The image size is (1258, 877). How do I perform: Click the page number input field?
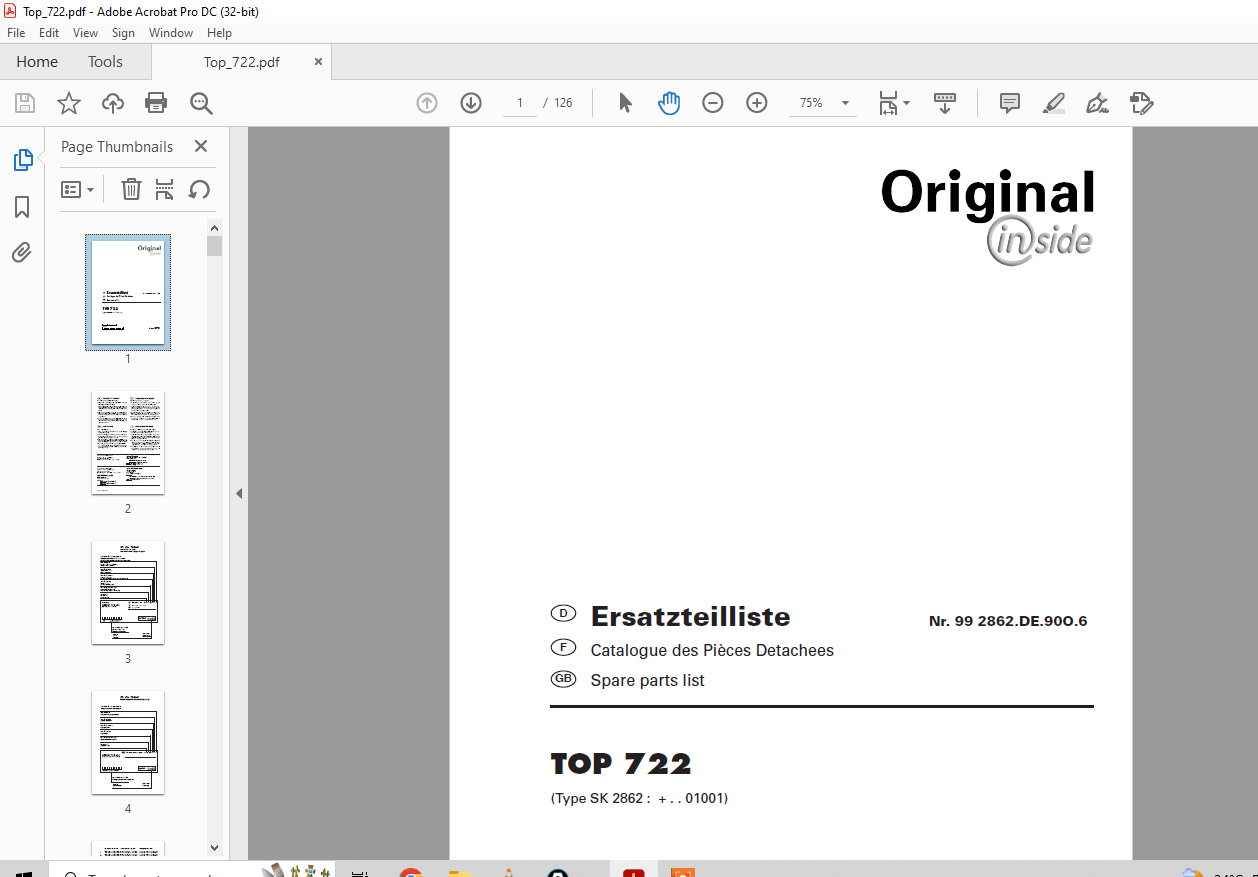coord(520,103)
